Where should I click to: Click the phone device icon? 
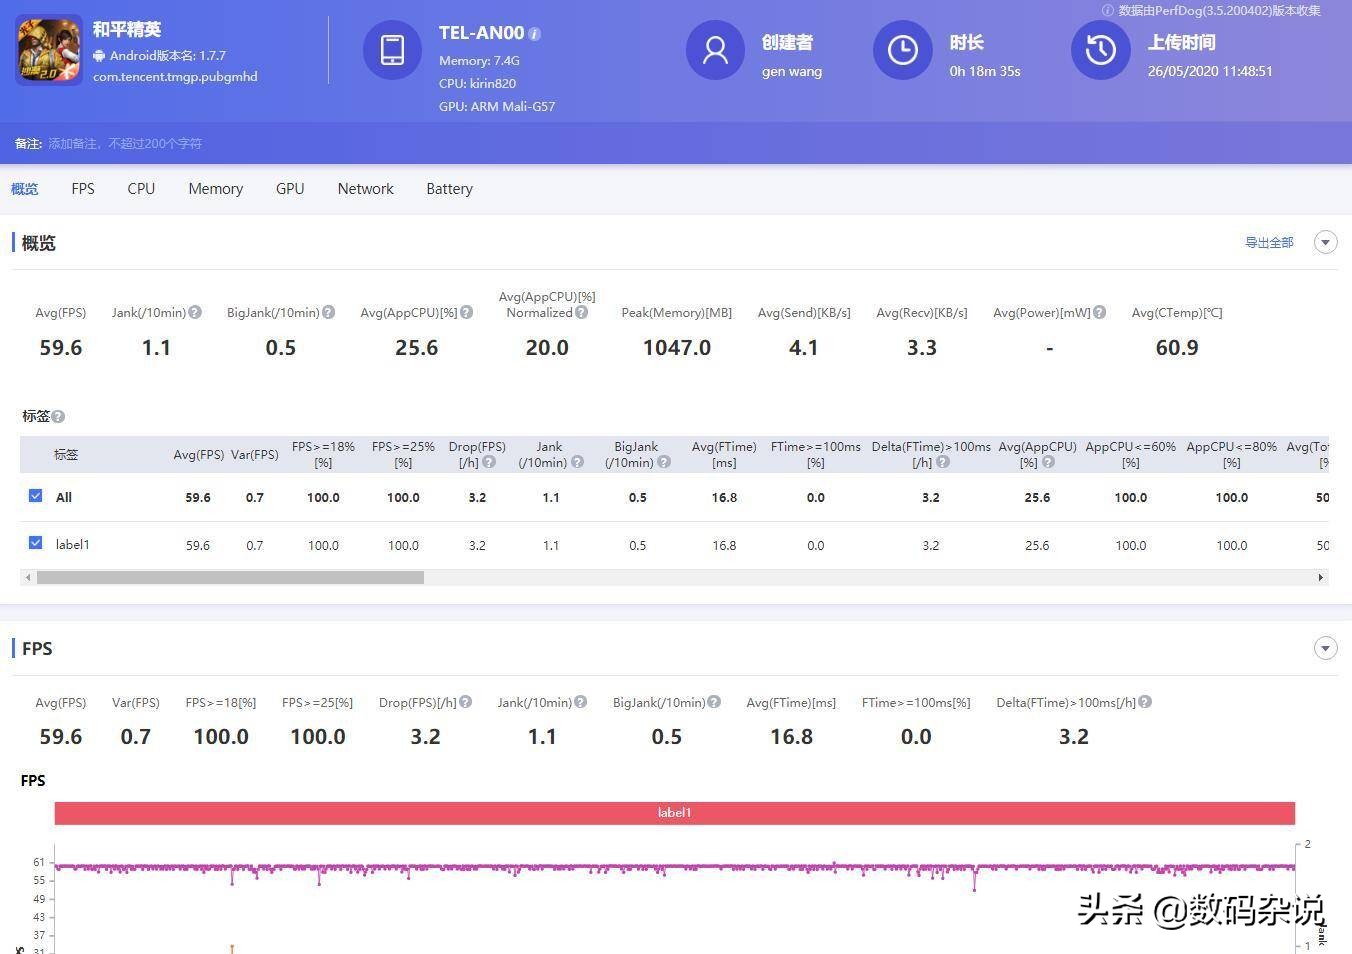point(392,50)
